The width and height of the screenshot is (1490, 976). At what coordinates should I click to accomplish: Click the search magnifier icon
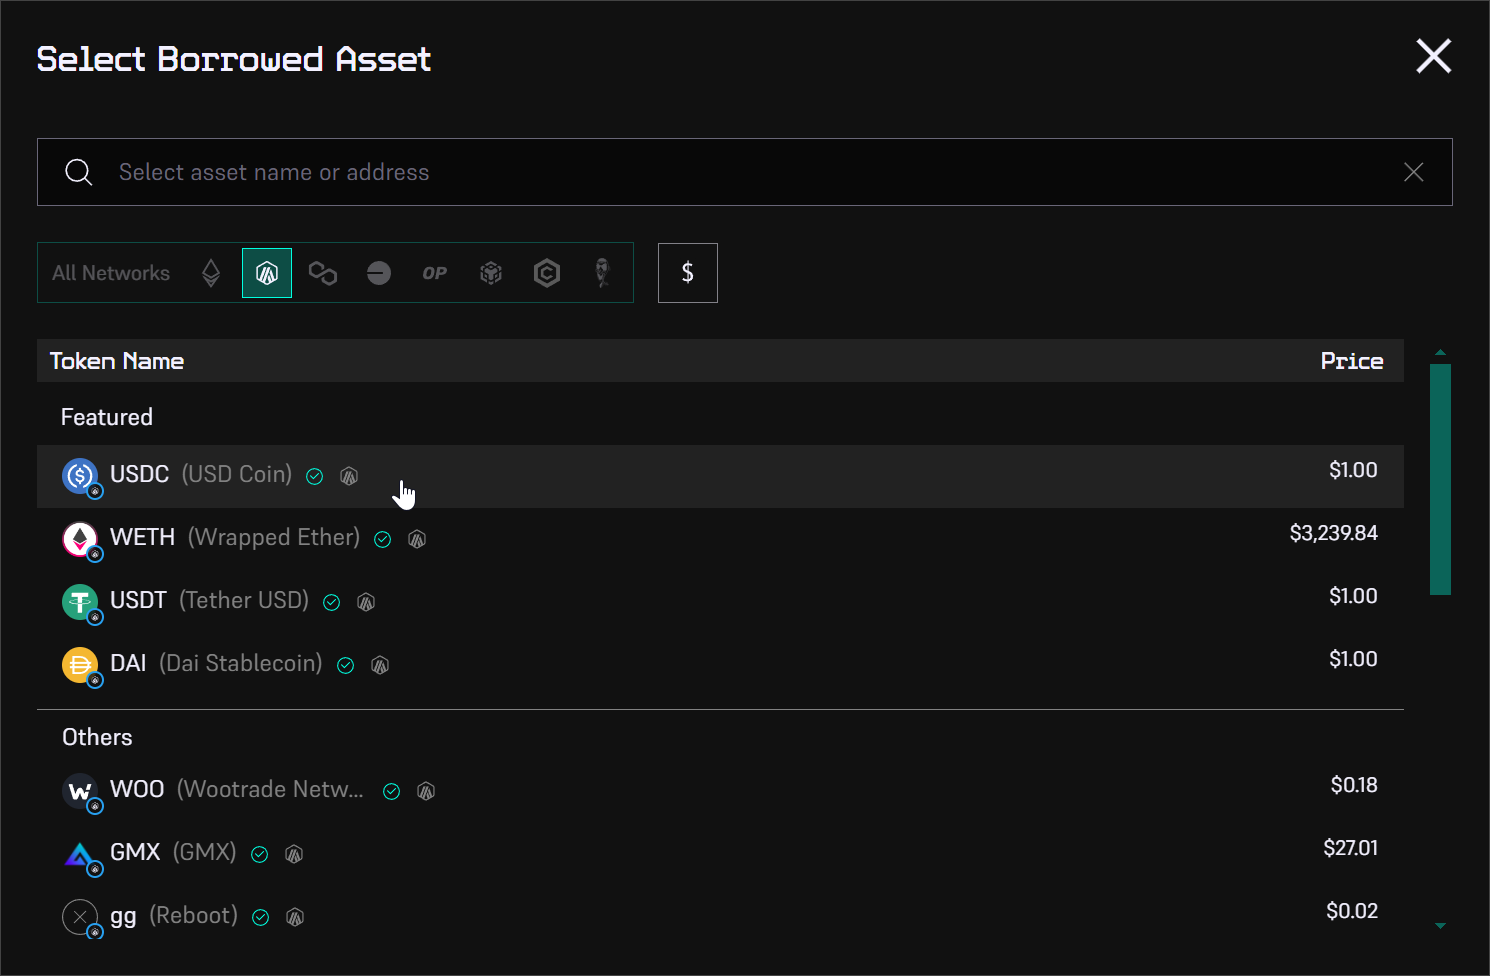79,172
